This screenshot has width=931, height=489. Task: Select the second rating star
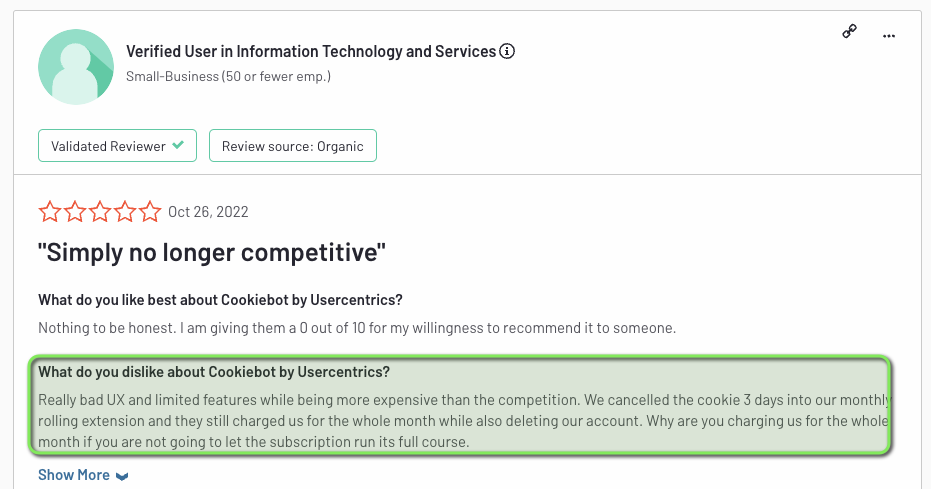click(74, 212)
